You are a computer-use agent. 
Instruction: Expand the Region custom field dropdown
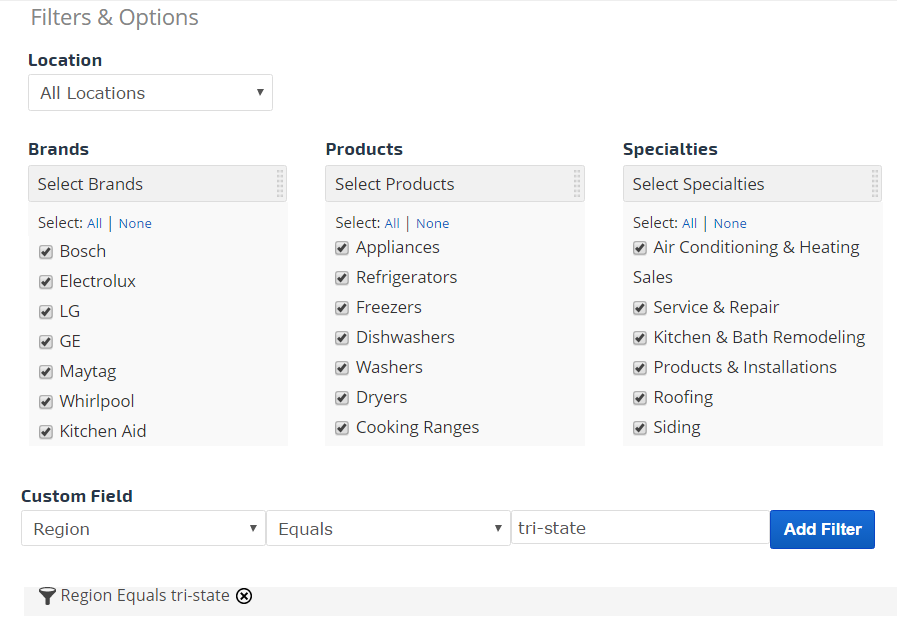[x=143, y=529]
